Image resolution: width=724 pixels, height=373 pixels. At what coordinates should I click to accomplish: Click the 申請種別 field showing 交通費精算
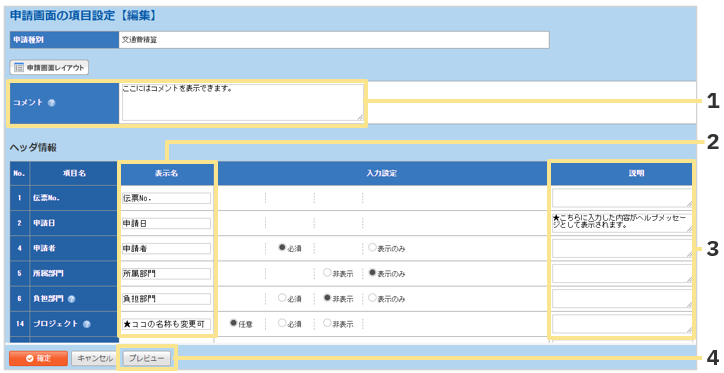tap(334, 40)
